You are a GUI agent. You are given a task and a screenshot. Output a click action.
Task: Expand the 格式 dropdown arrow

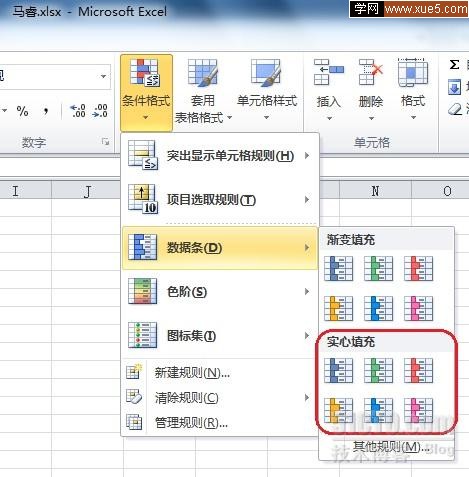tap(413, 117)
